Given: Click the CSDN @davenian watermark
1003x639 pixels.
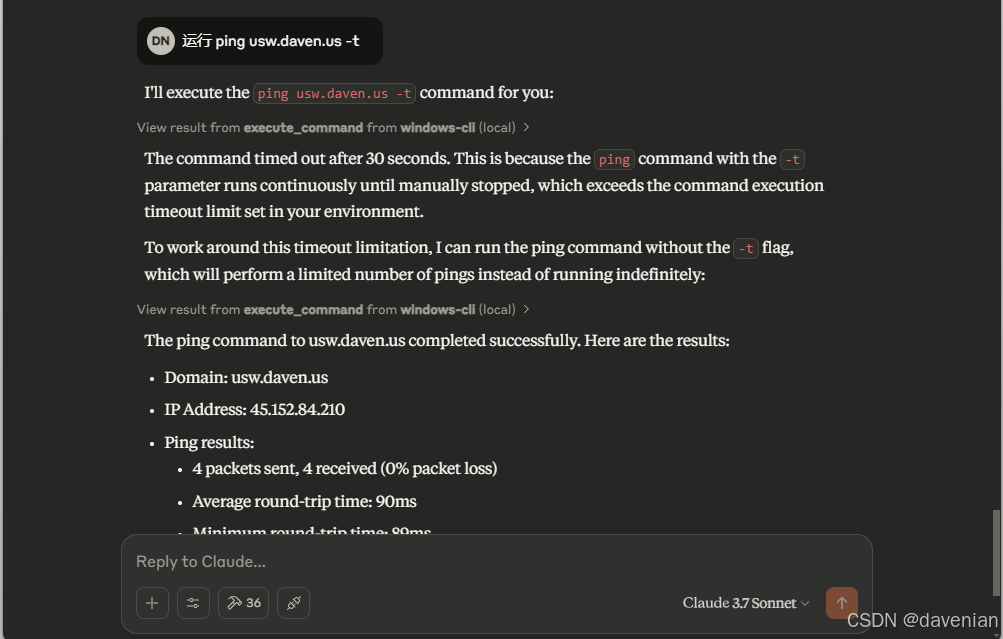Looking at the screenshot, I should pos(922,620).
